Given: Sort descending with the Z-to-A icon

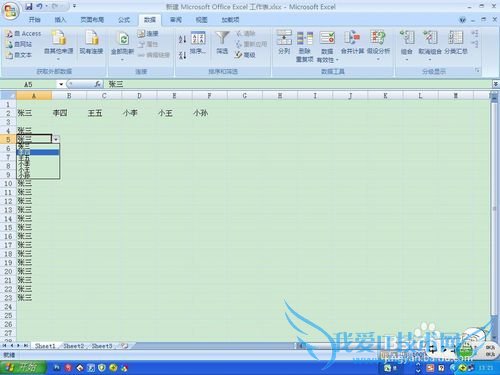Looking at the screenshot, I should point(182,55).
